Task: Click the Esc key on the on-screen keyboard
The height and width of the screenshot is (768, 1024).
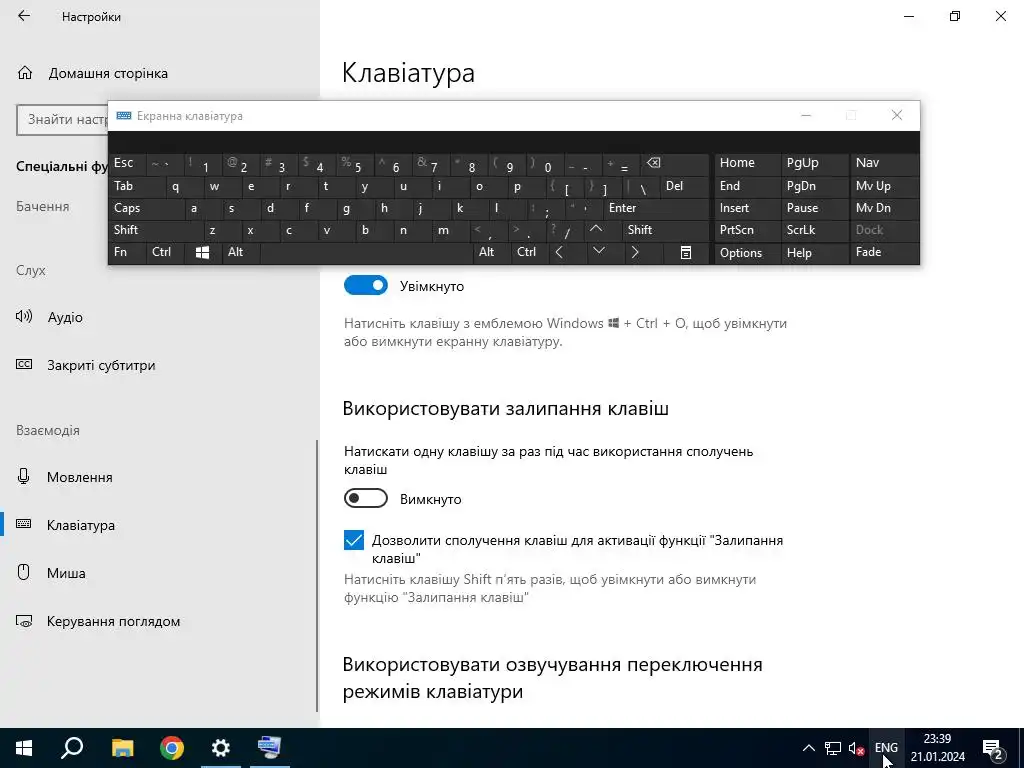Action: (127, 163)
